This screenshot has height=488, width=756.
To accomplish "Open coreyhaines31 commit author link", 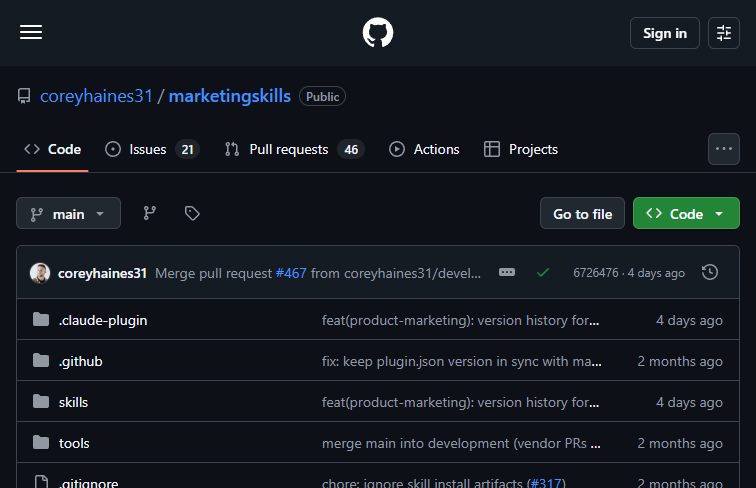I will point(102,273).
